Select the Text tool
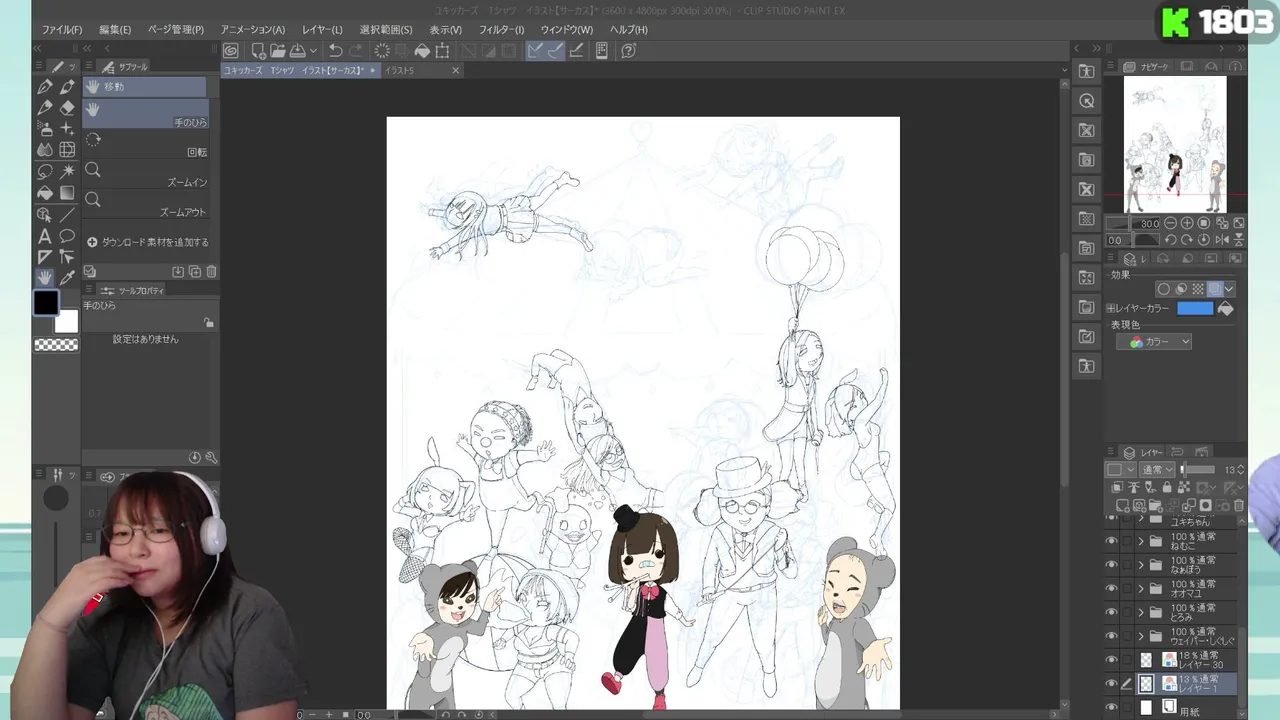 pos(45,236)
